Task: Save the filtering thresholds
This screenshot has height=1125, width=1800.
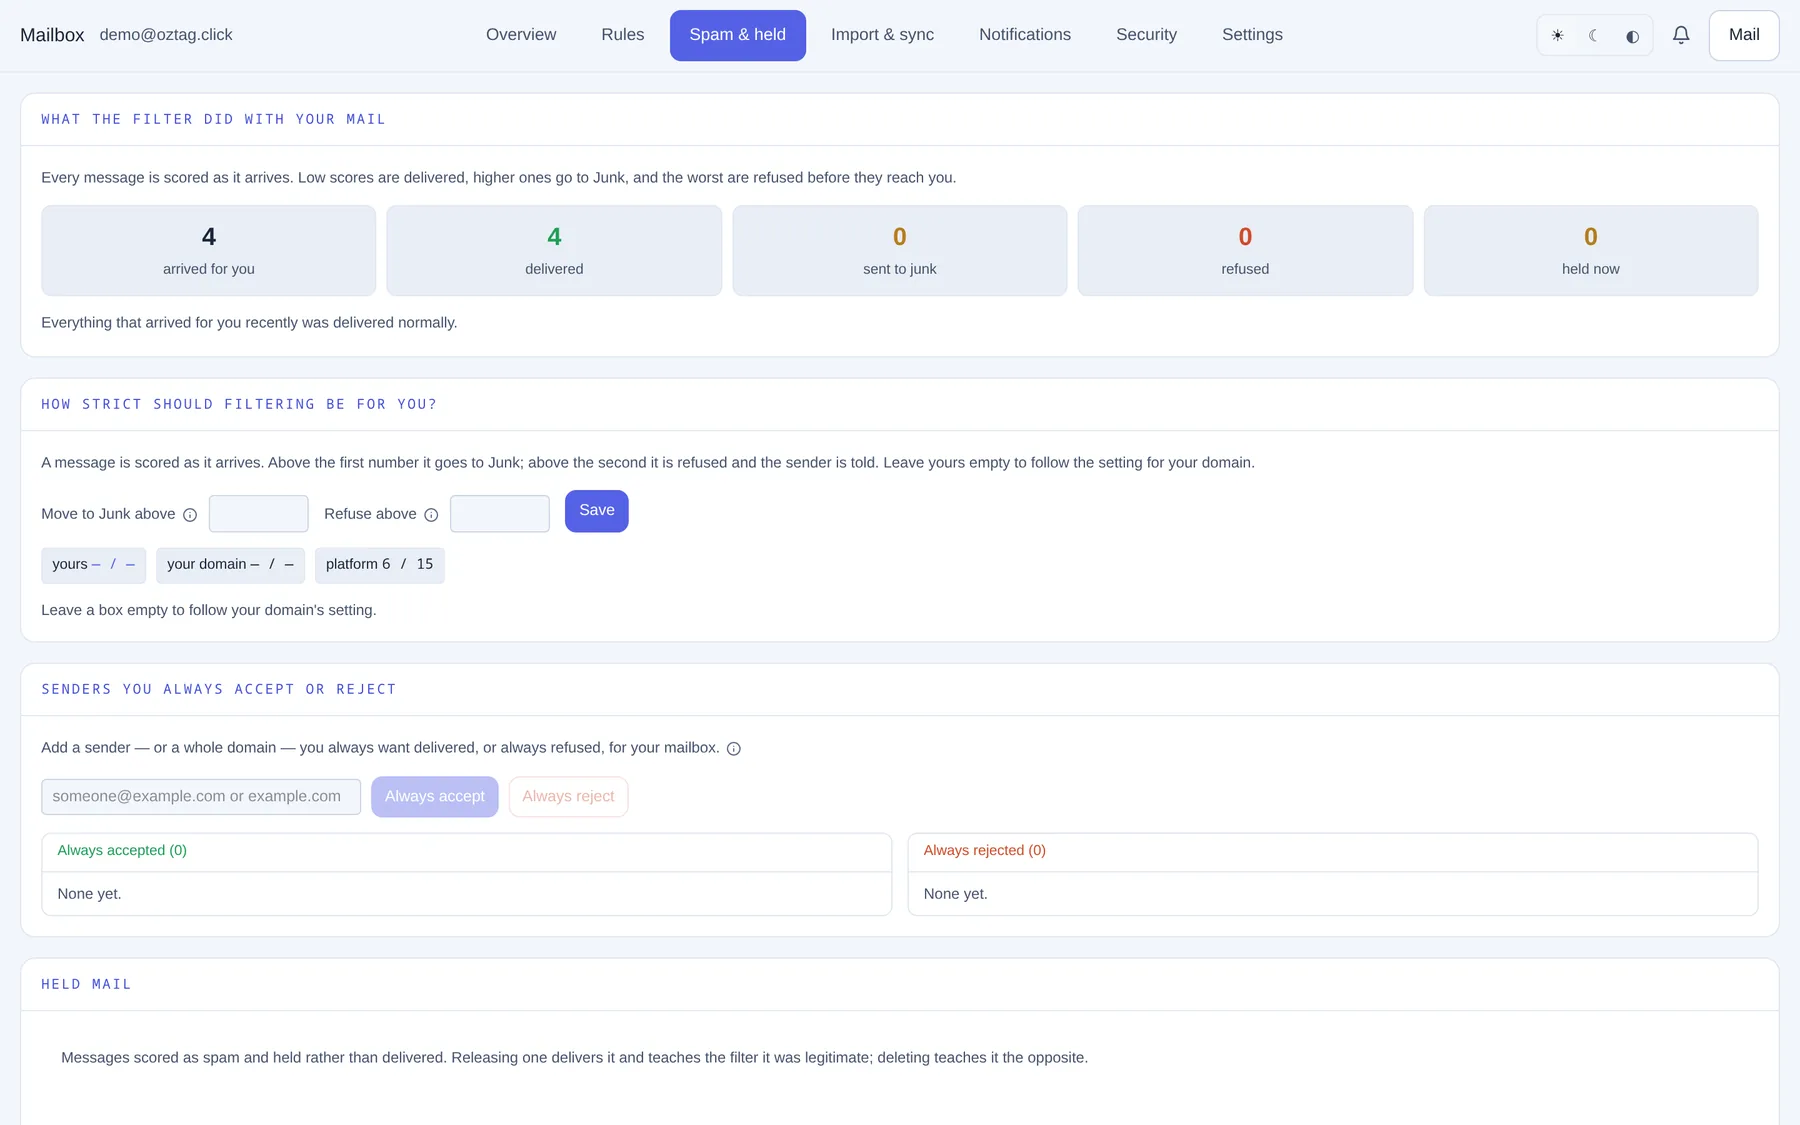Action: click(x=597, y=511)
